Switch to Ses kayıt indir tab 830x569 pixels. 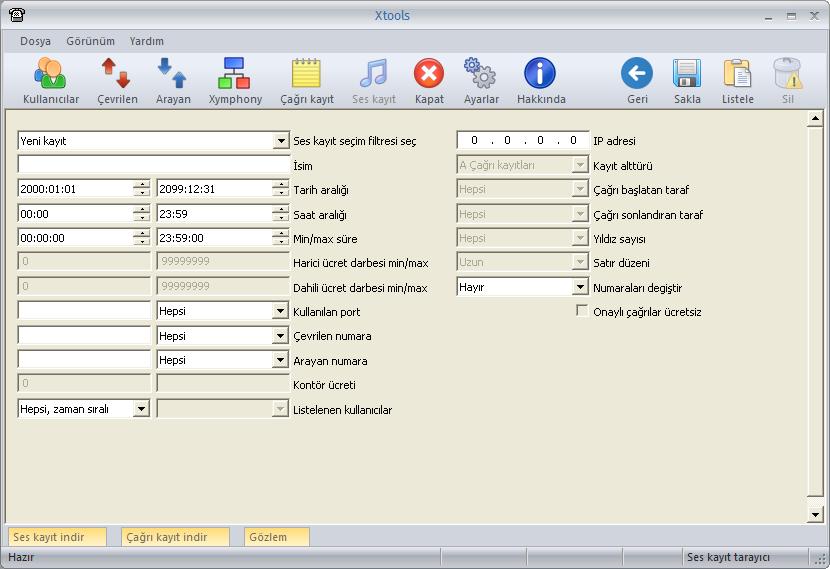click(x=59, y=537)
